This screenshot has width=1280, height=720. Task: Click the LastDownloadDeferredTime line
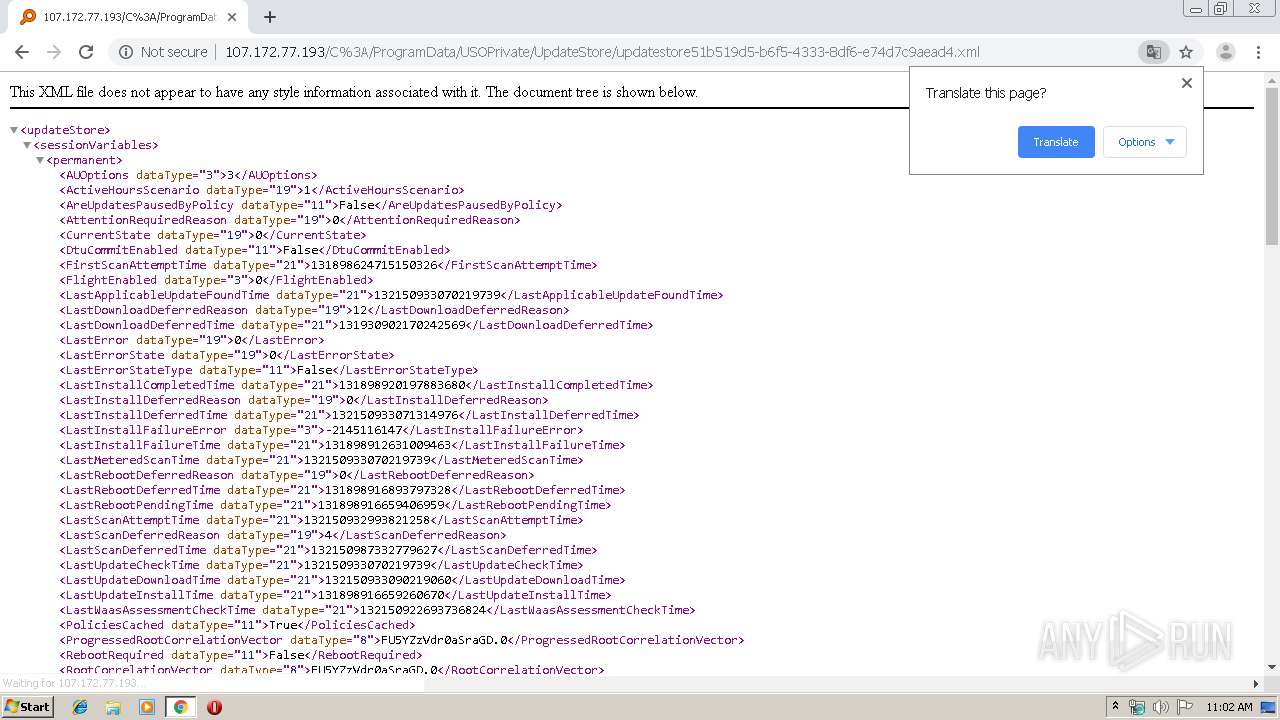pyautogui.click(x=356, y=325)
